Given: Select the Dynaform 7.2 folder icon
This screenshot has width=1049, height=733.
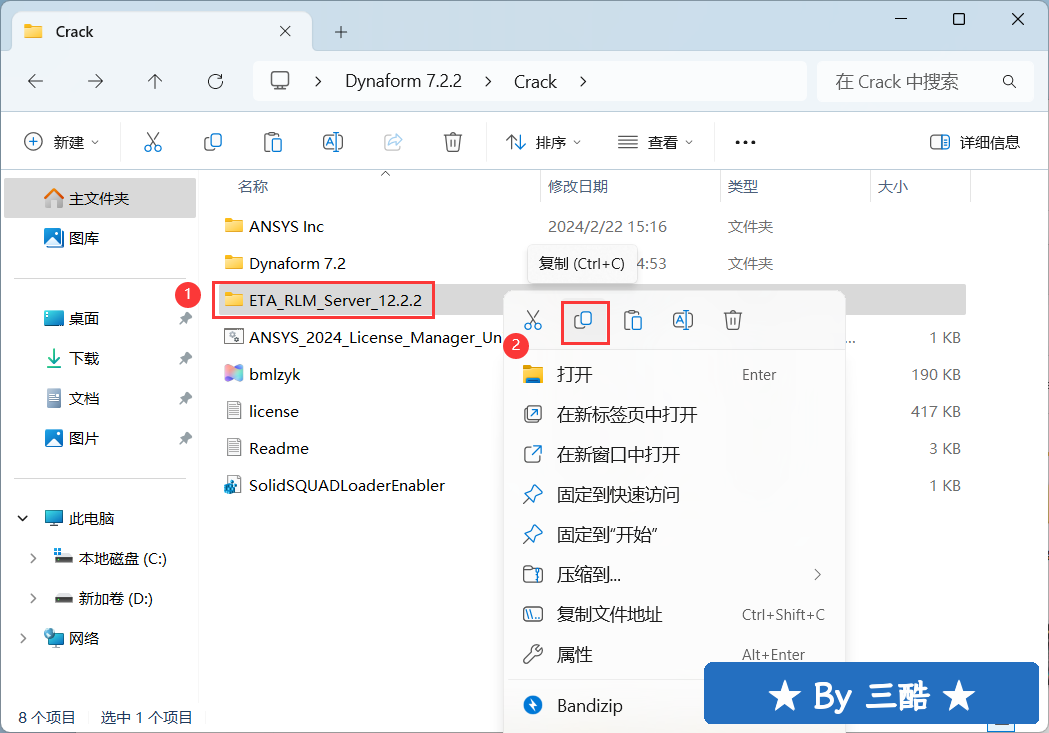Looking at the screenshot, I should [x=233, y=262].
